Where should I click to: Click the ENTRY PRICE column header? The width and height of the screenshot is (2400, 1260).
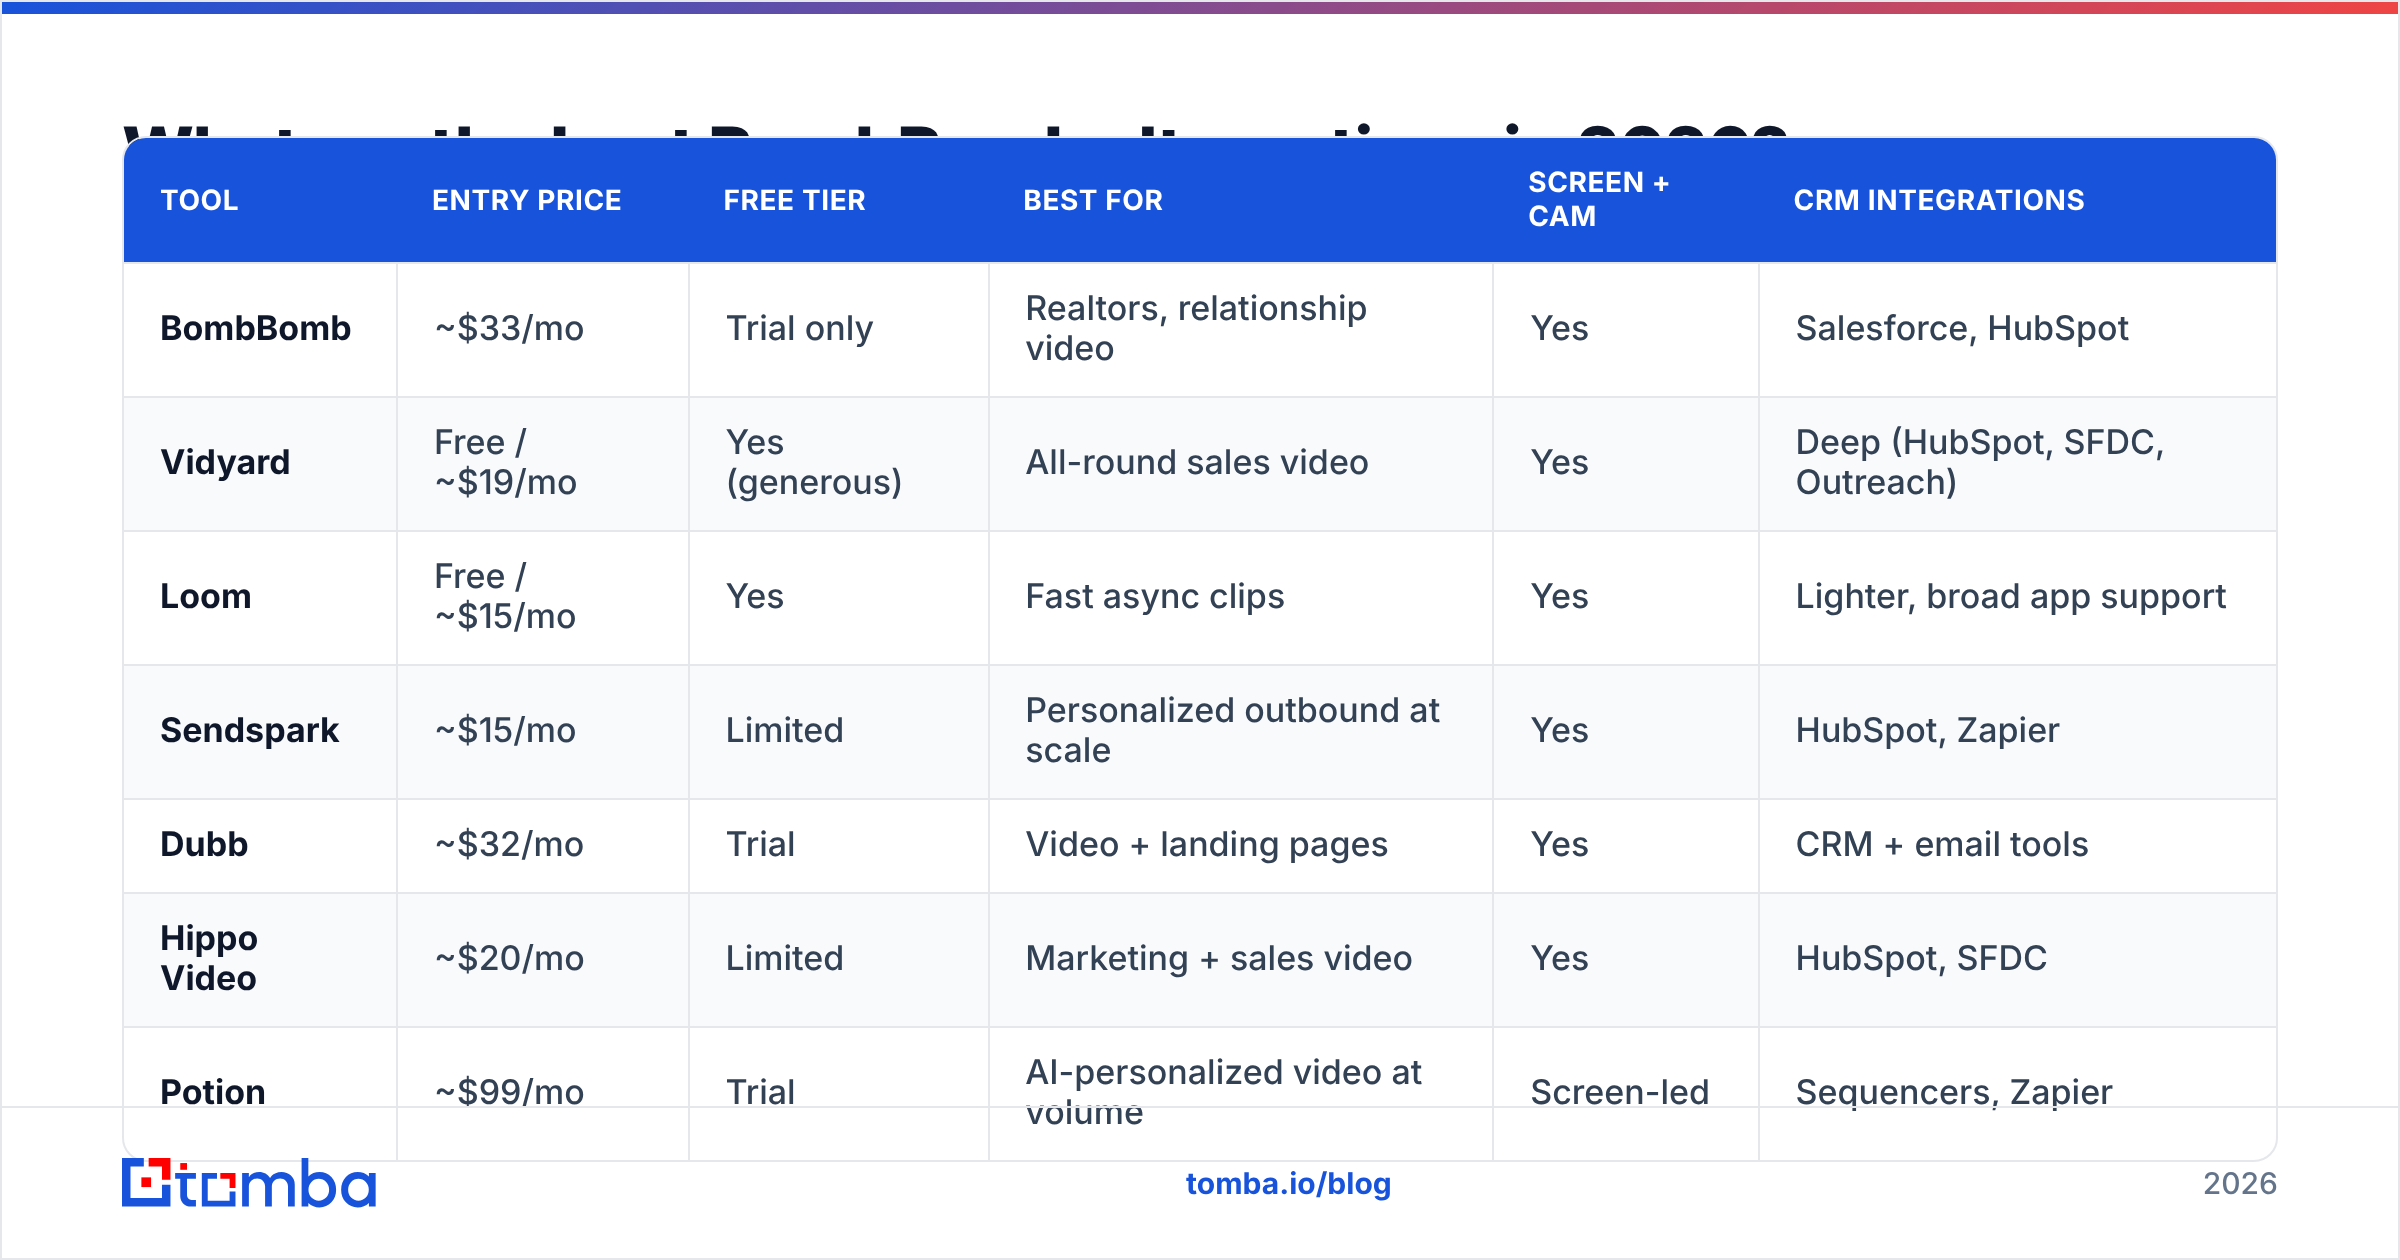527,200
